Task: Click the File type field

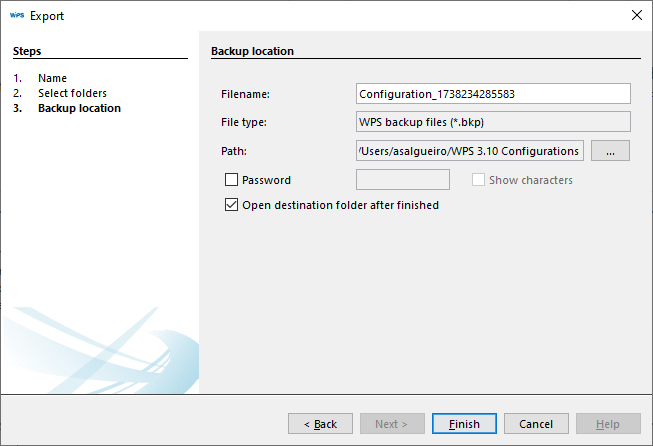Action: [x=493, y=122]
